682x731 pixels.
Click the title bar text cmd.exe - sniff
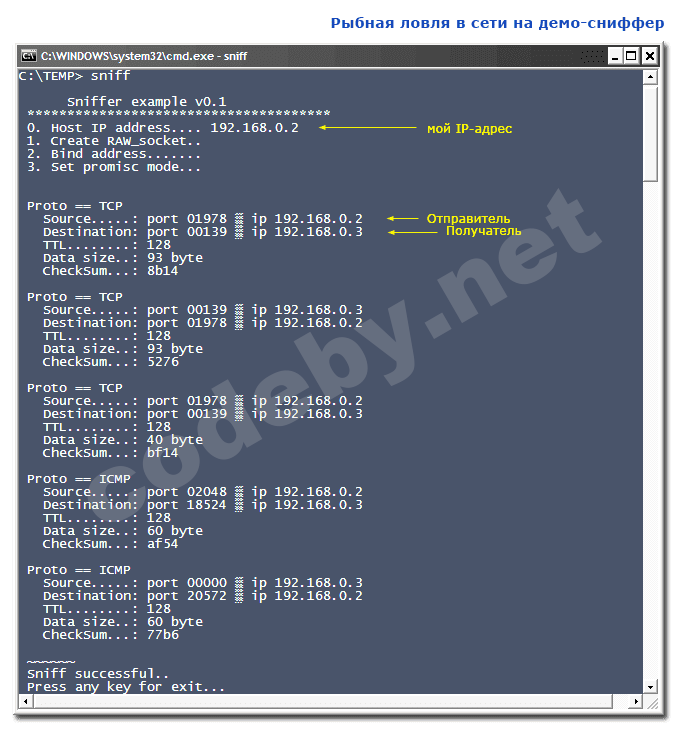(145, 56)
